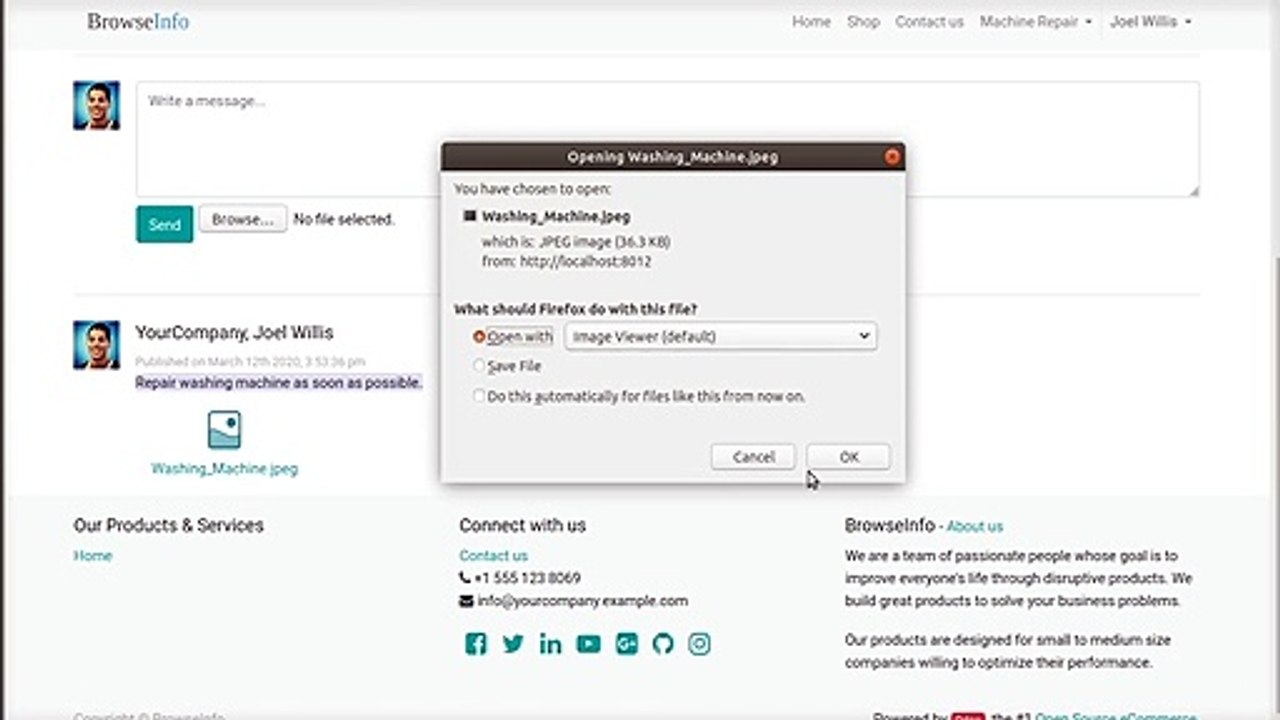This screenshot has width=1280, height=720.
Task: Click the message box resize handle
Action: pos(1192,190)
